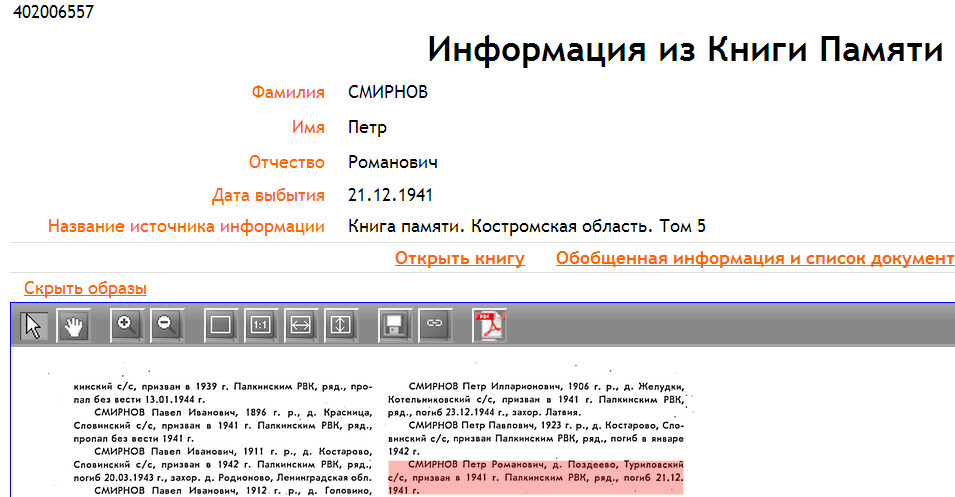Save the scanned image to disk
Screen dimensions: 955x497
394,325
